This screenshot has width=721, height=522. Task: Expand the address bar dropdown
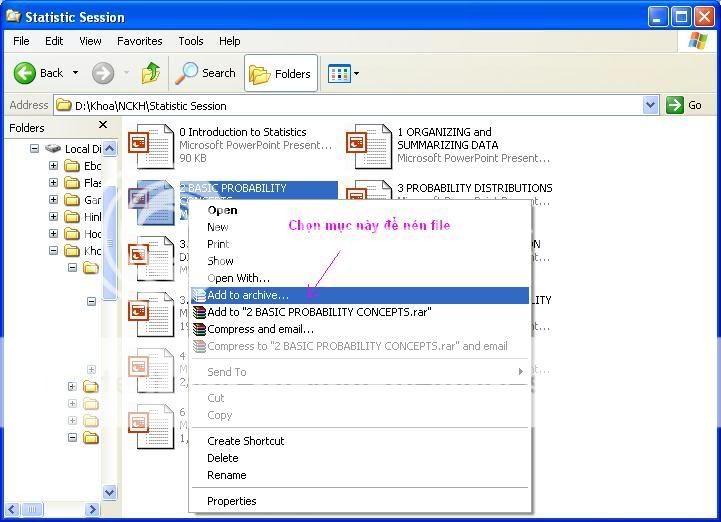[650, 105]
